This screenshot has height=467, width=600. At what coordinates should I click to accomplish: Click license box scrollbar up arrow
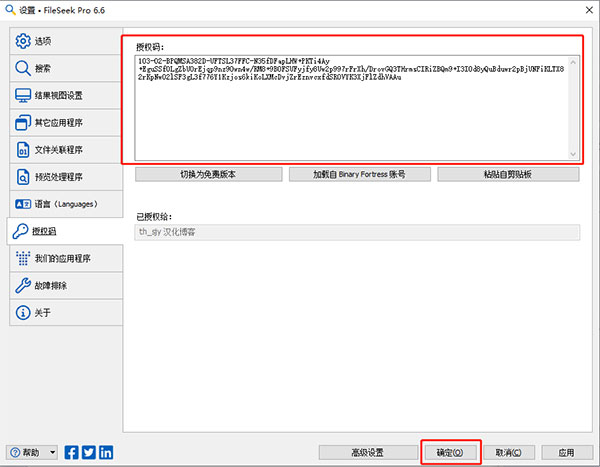(x=573, y=62)
